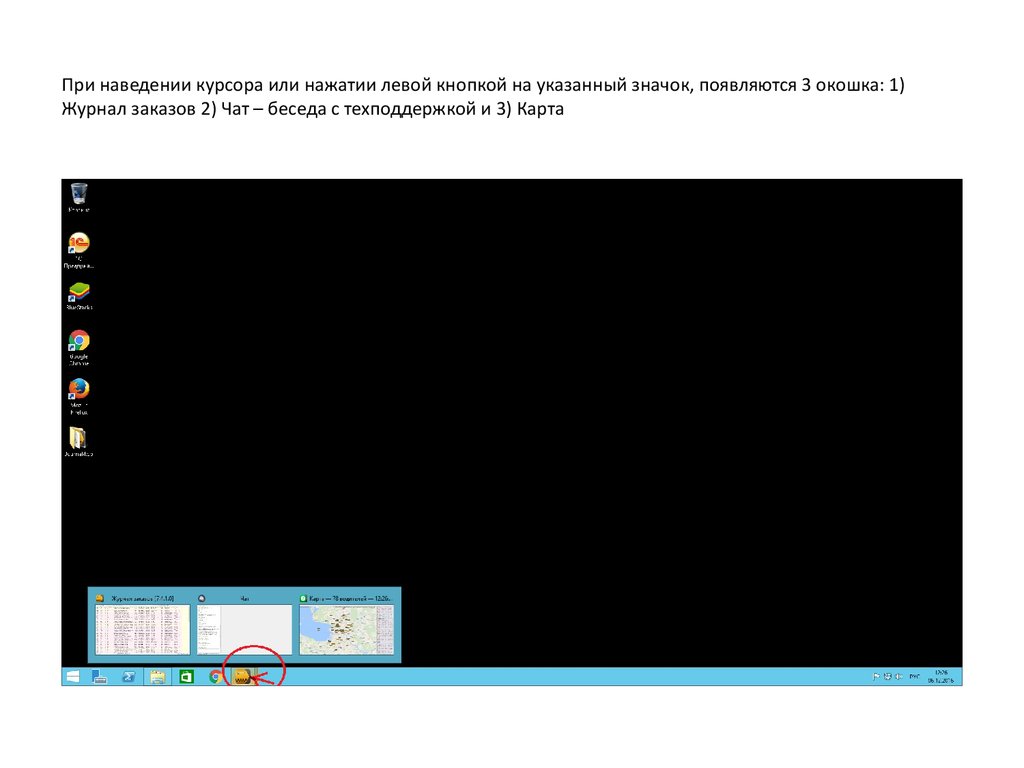
Task: Click the red-circled taxi app taskbar icon
Action: (241, 677)
